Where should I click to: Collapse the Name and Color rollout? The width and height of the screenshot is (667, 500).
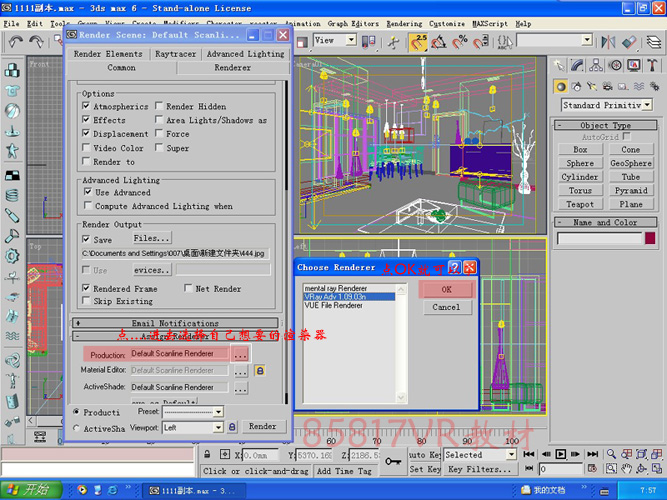point(605,222)
